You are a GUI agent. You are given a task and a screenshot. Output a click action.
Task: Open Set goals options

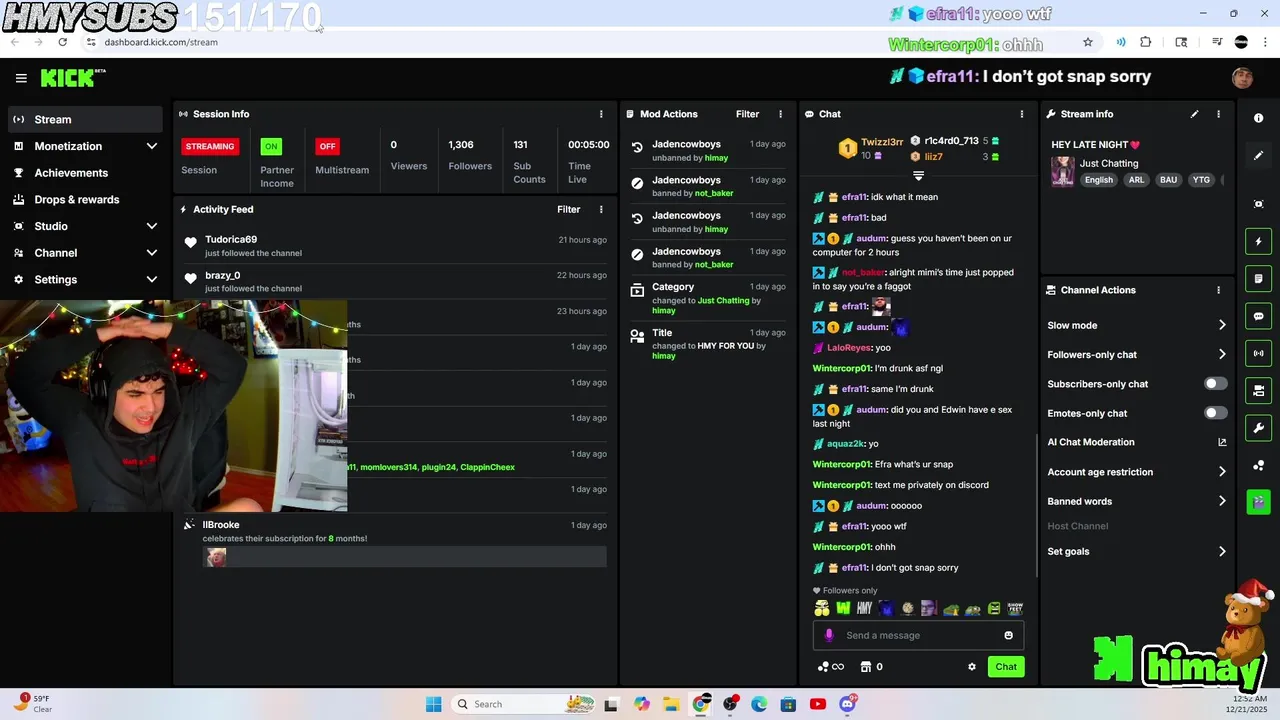(x=1136, y=551)
